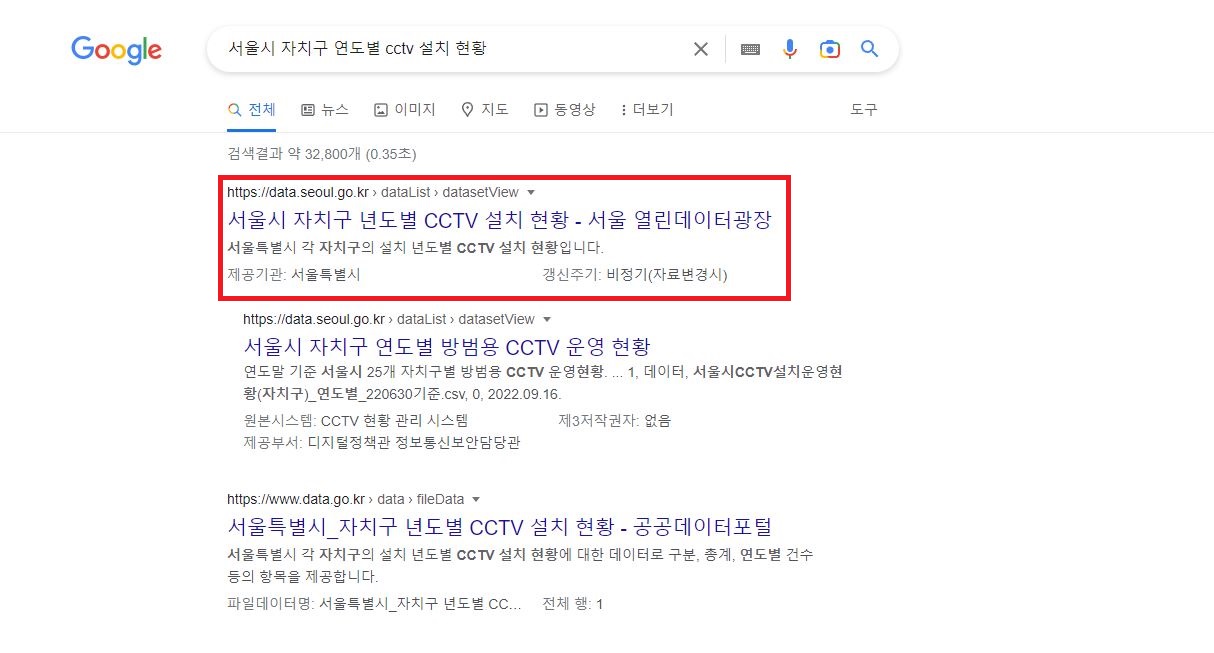The image size is (1214, 653).
Task: Click 원본시스템: CCTV 현황 관리 시스템 text
Action: point(356,421)
